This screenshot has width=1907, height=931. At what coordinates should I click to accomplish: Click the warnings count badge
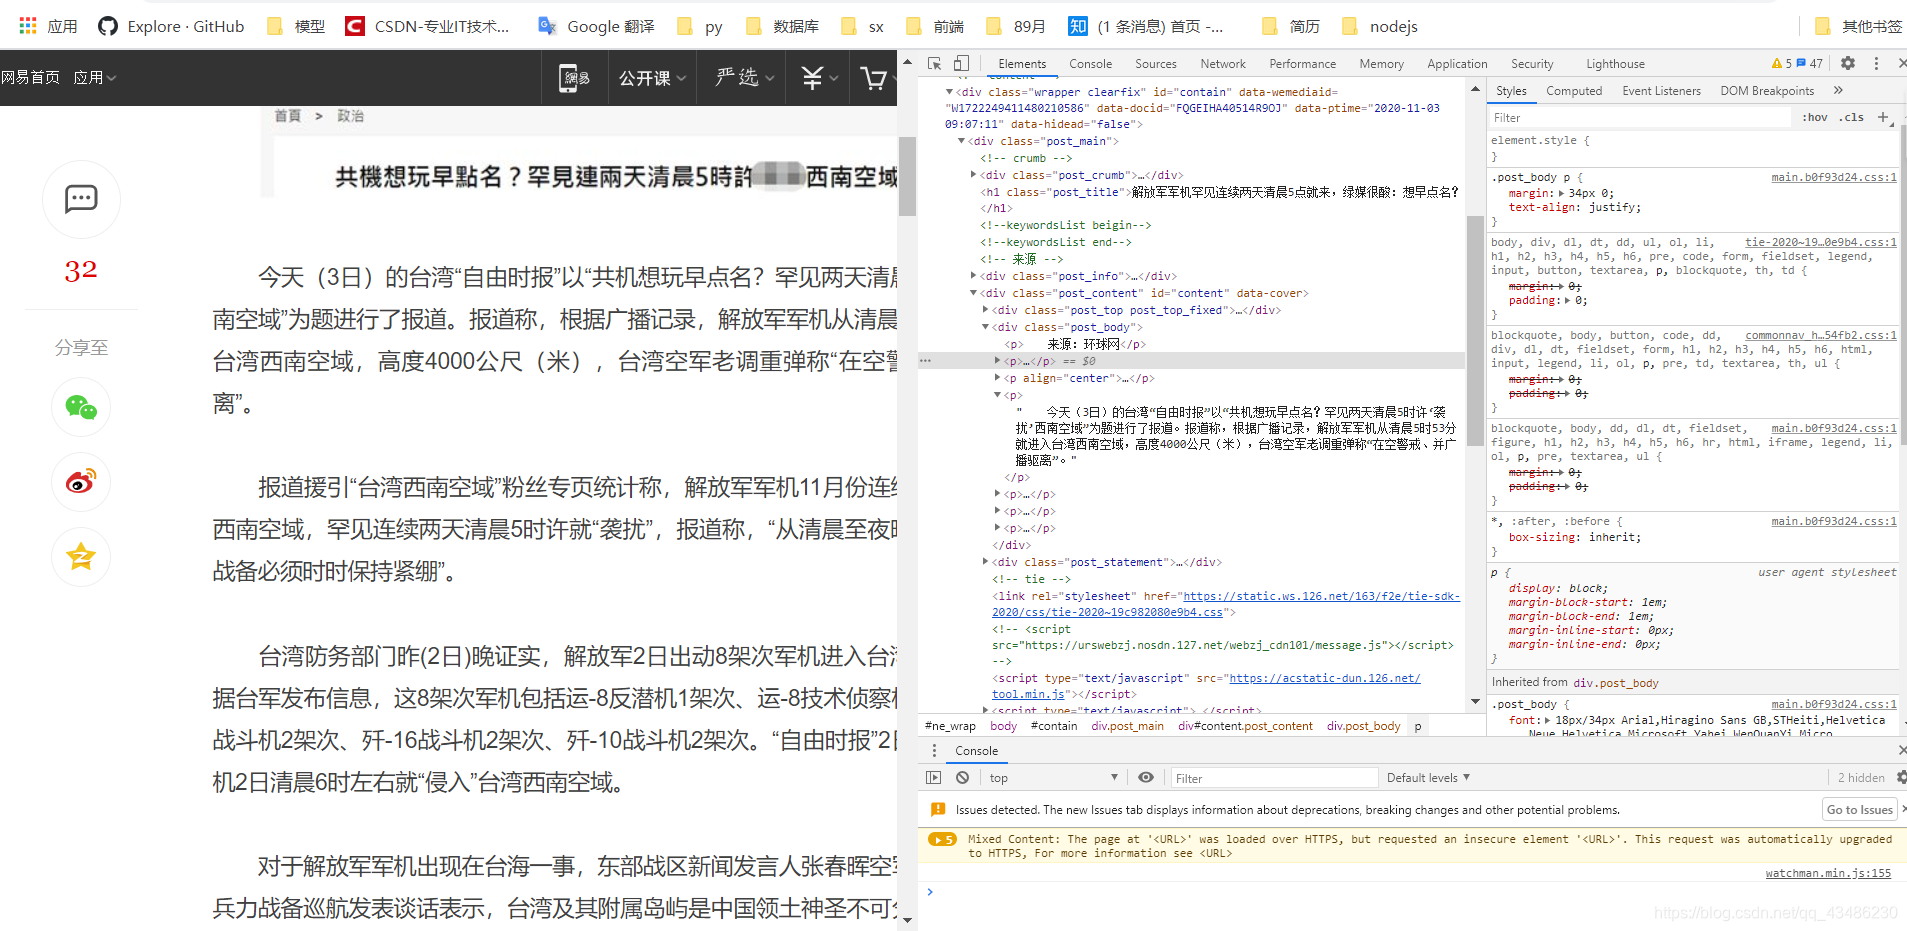pyautogui.click(x=1782, y=63)
